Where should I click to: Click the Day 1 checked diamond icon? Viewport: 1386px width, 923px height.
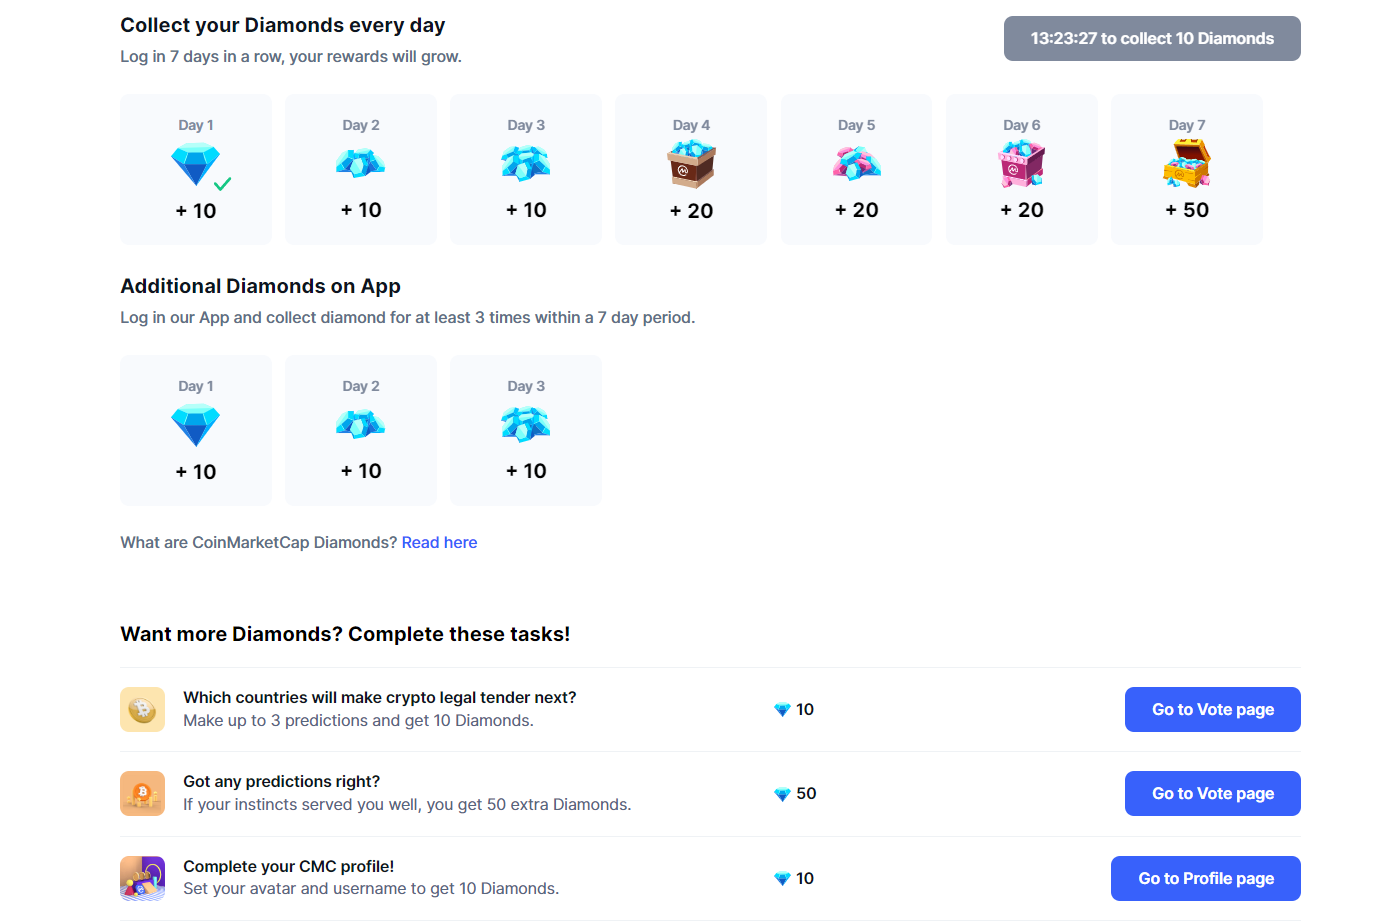click(195, 163)
